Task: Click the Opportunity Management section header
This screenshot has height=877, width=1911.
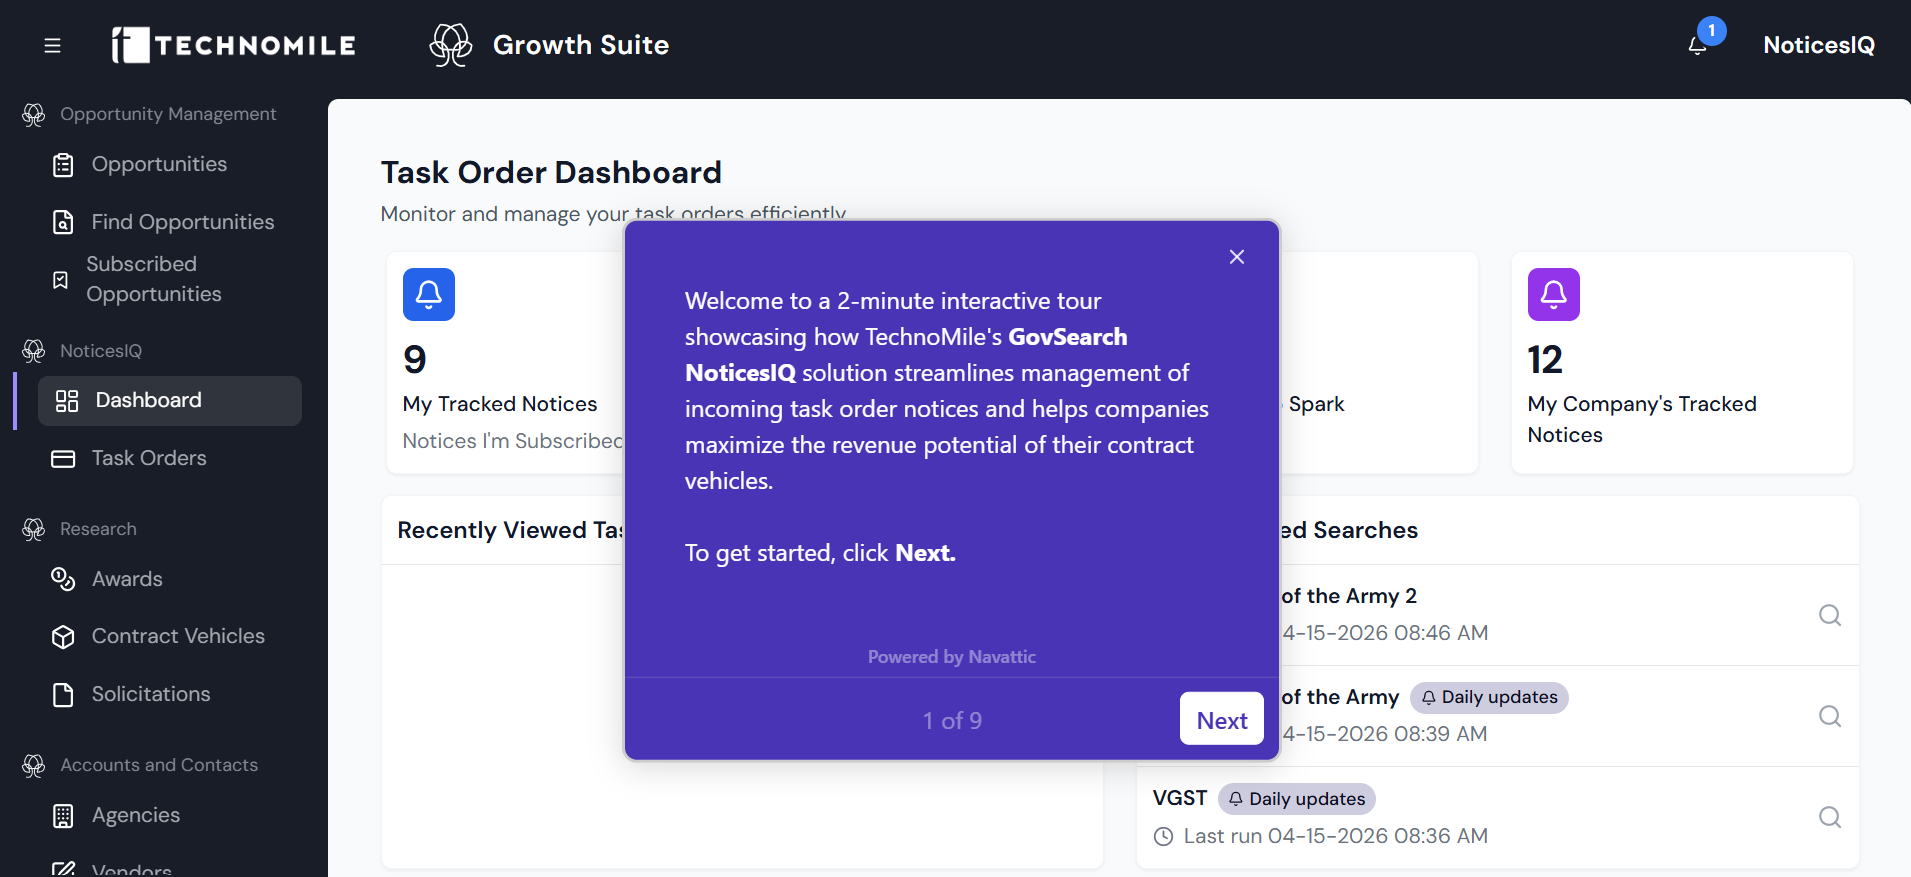Action: (x=168, y=114)
